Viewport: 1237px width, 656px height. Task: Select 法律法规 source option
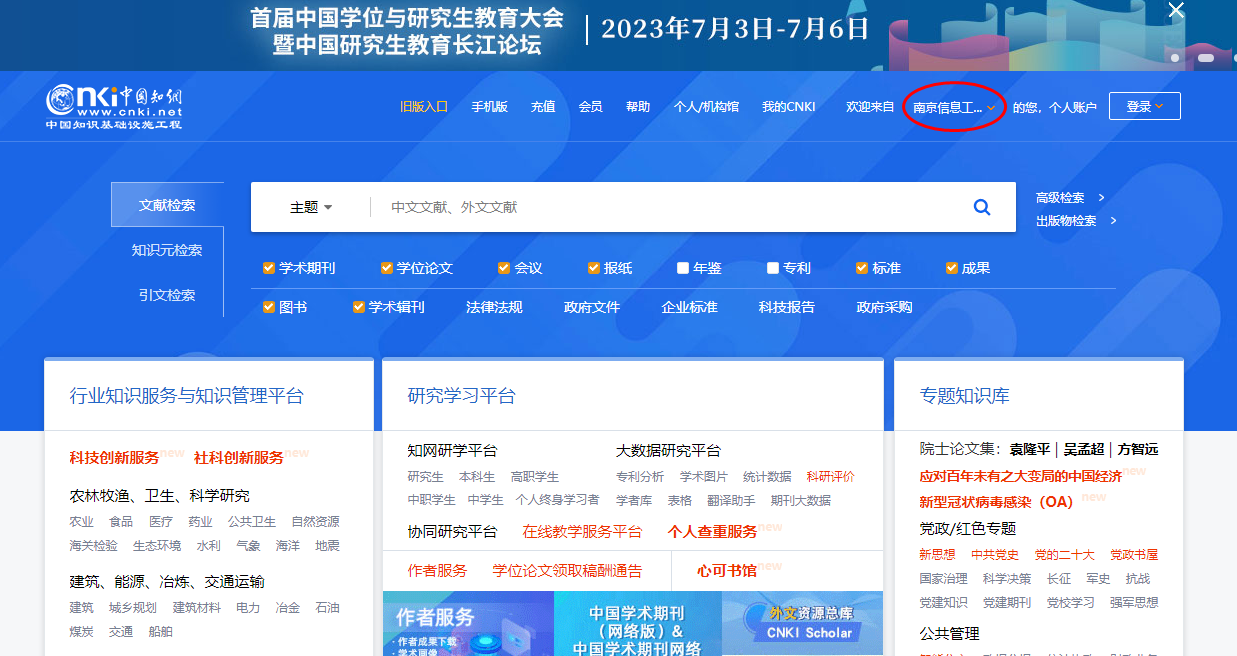[494, 307]
